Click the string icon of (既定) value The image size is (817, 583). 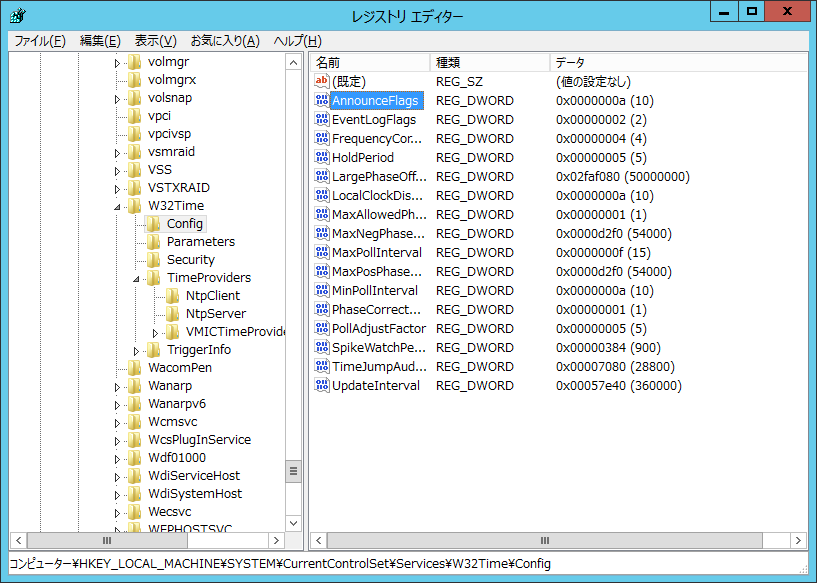tap(321, 81)
